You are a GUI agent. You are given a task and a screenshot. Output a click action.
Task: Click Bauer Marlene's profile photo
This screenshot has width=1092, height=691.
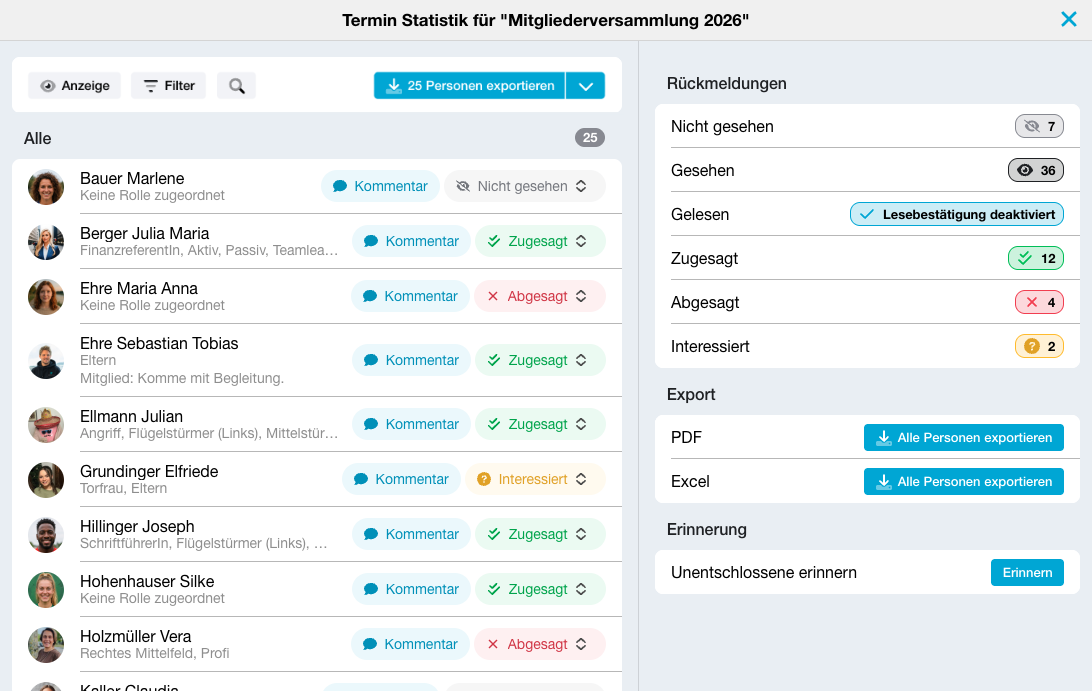click(46, 187)
